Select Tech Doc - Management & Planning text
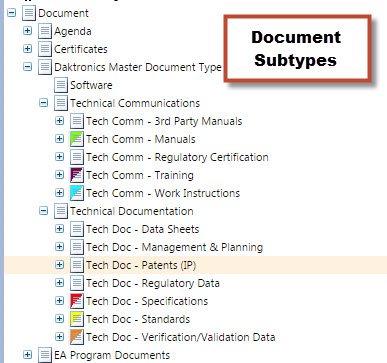 point(175,248)
